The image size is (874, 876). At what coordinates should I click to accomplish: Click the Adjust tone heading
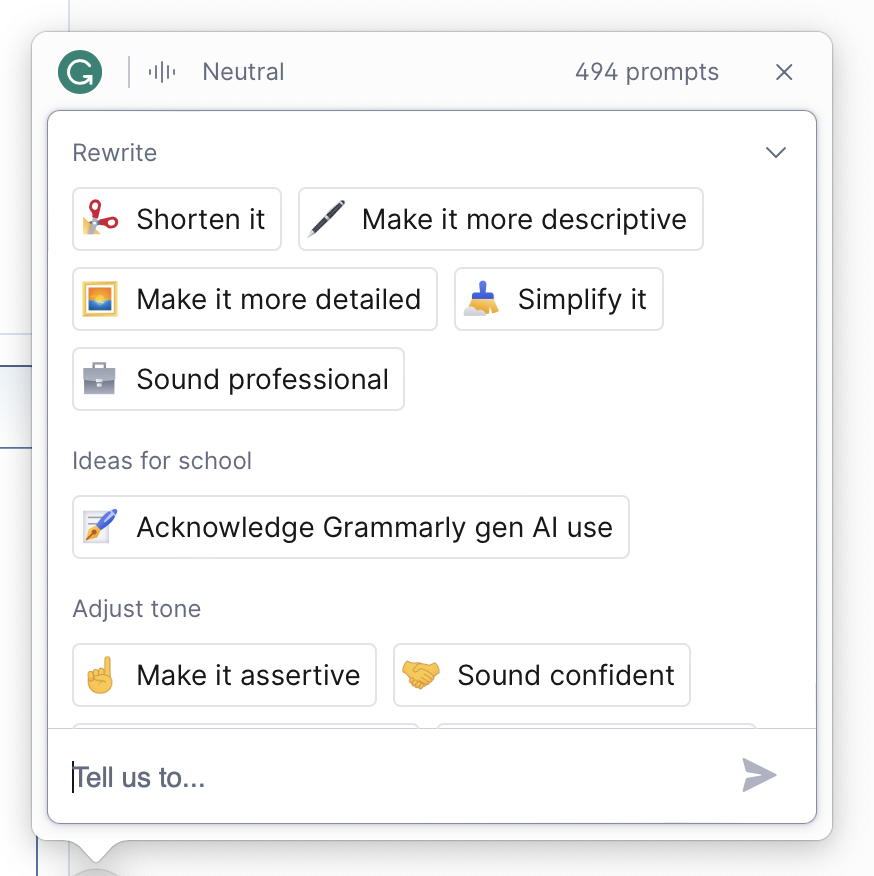click(x=136, y=609)
